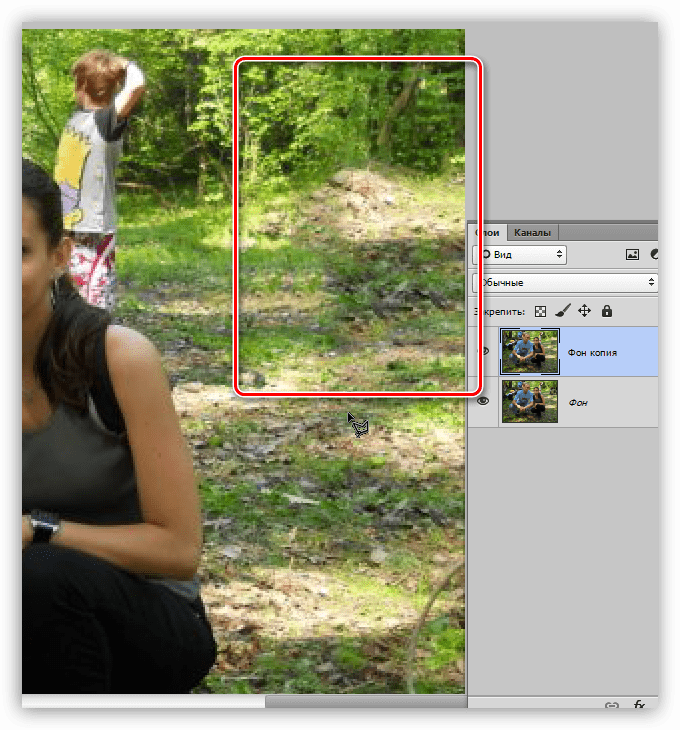This screenshot has width=680, height=730.
Task: Toggle lock position icon
Action: [584, 311]
